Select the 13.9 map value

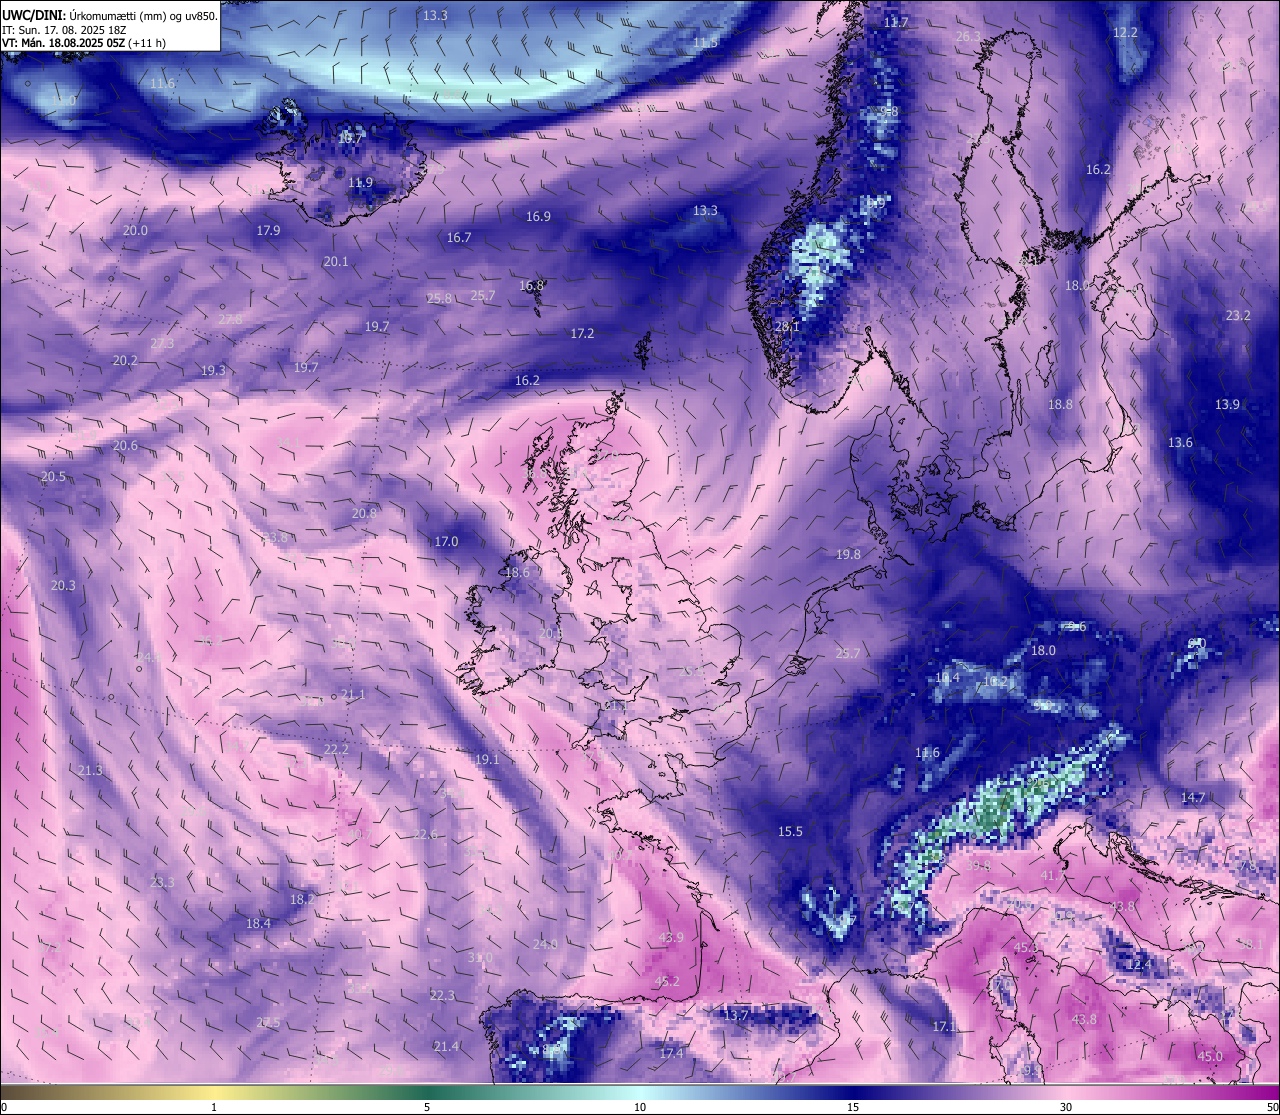click(1227, 404)
